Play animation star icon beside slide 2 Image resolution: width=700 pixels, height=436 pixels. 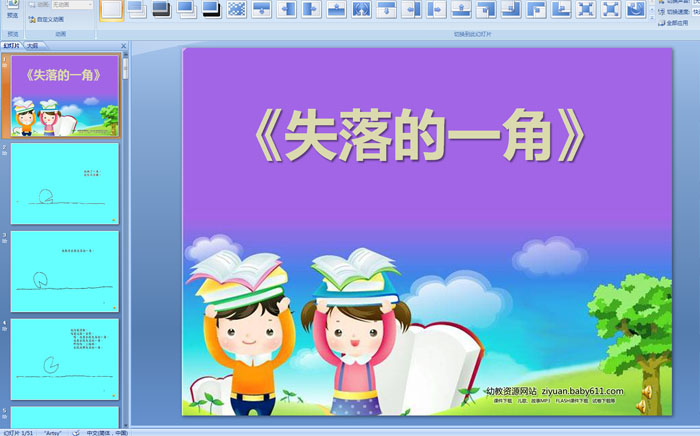5,153
